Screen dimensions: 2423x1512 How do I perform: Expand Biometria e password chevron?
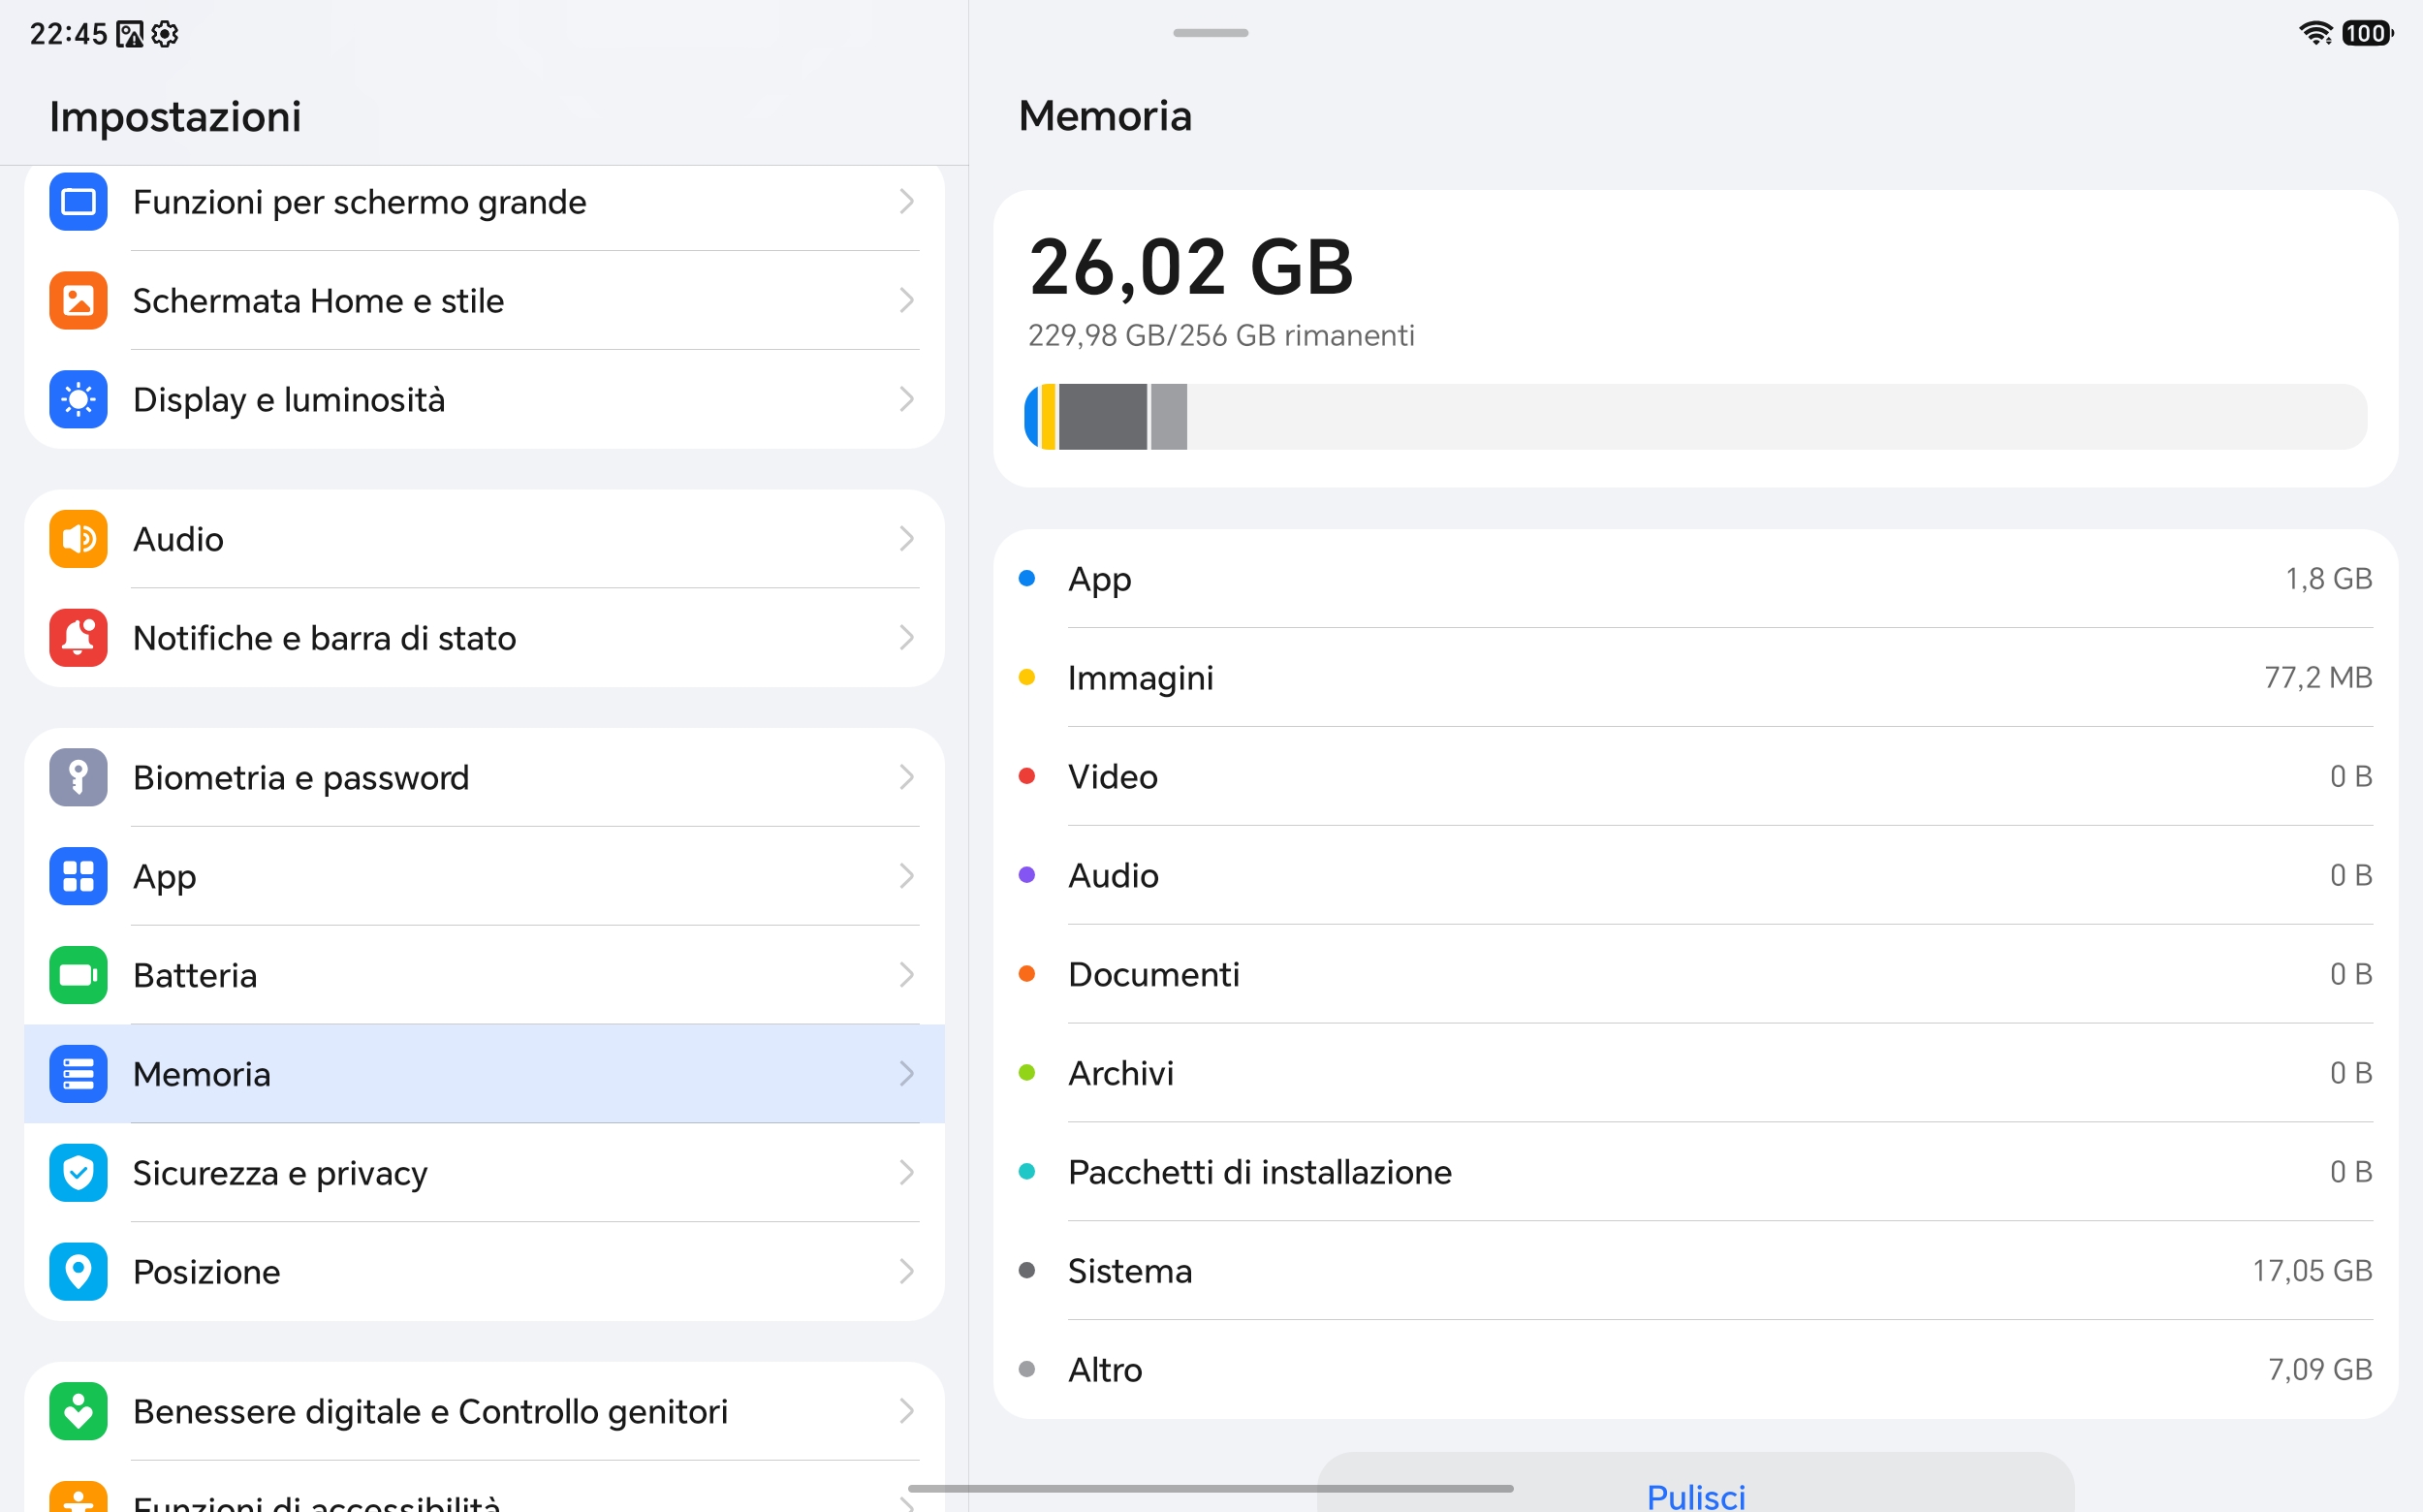906,777
